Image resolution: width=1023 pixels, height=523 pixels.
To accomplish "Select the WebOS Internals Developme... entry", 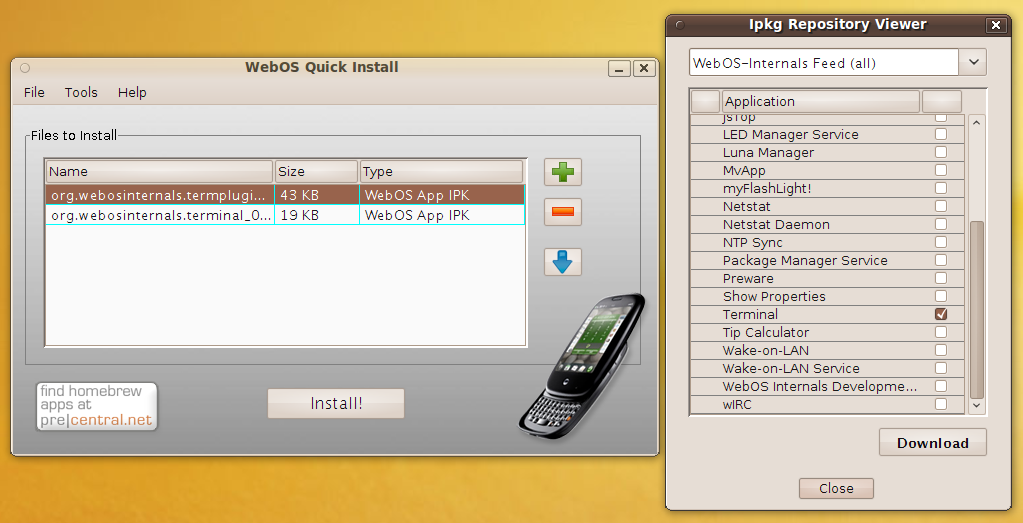I will [819, 386].
